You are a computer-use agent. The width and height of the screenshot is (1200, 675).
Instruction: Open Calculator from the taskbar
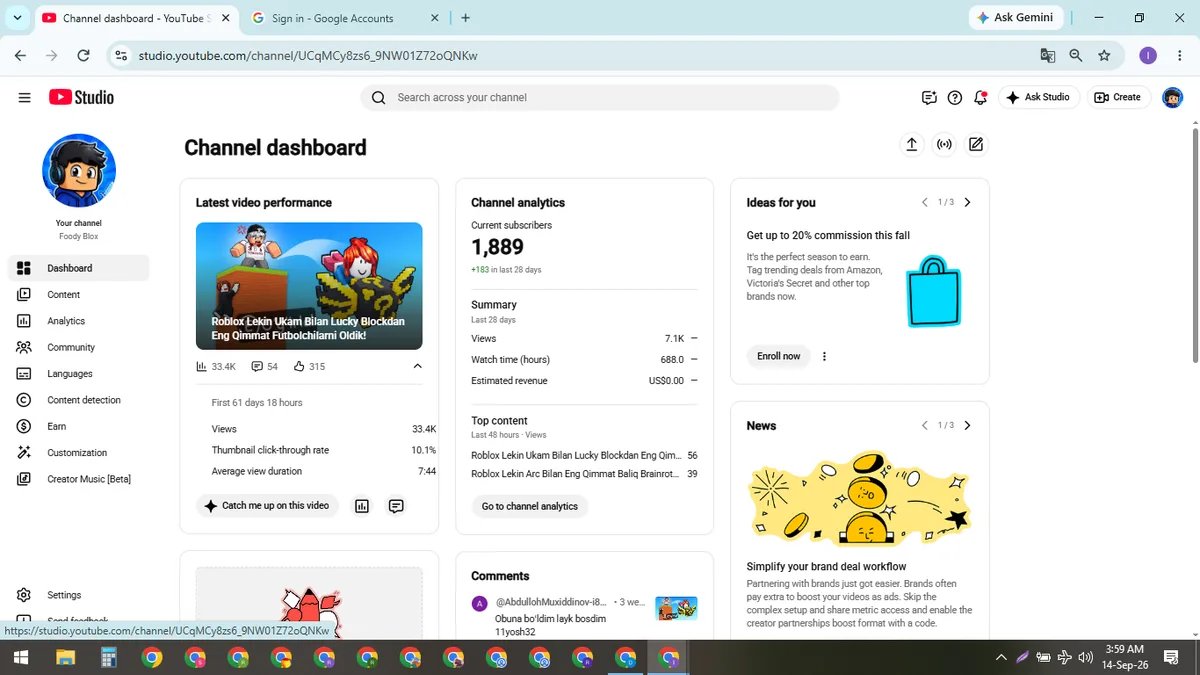click(x=108, y=657)
